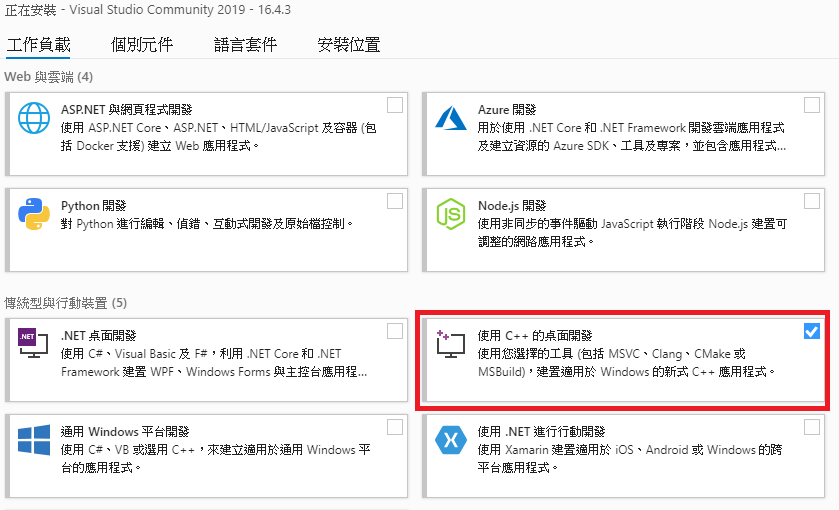Click the 通用 Windows 平台開發 title
Viewport: 839px width, 510px height.
tap(125, 431)
